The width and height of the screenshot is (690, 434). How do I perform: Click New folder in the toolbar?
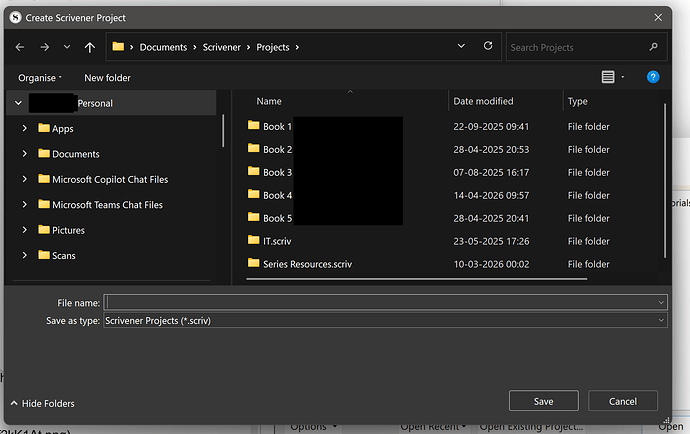click(x=107, y=78)
